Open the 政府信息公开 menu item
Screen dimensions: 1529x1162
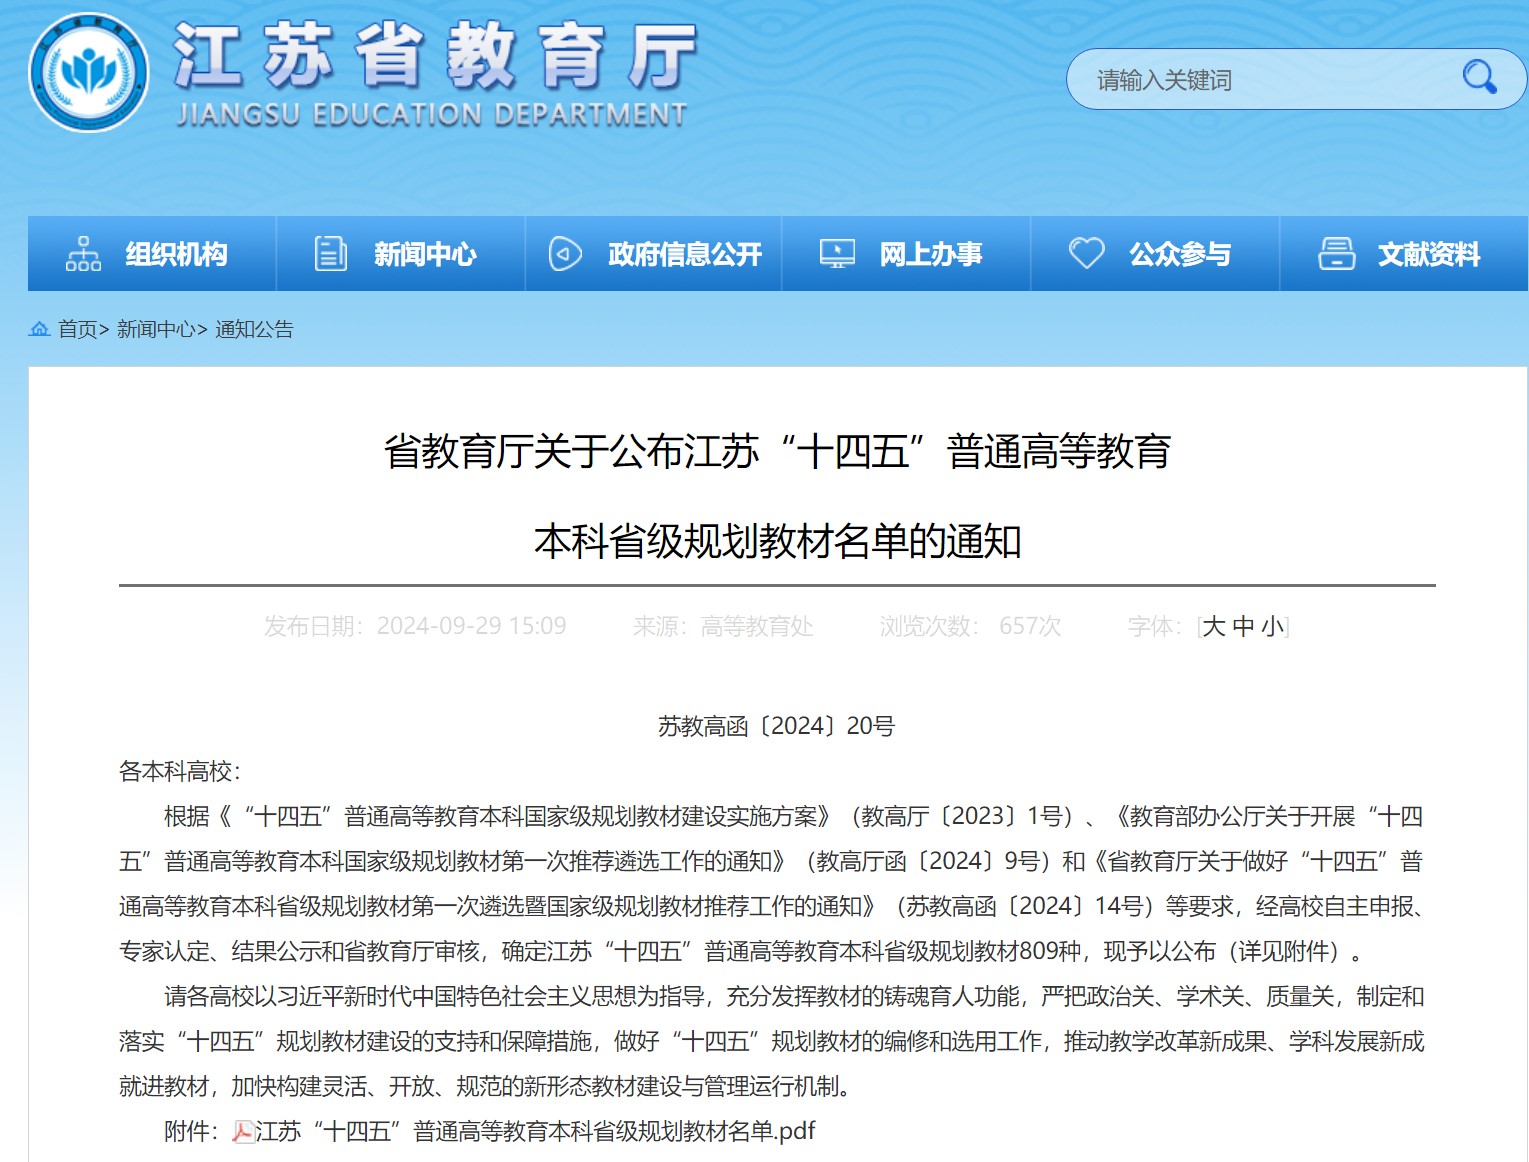684,255
